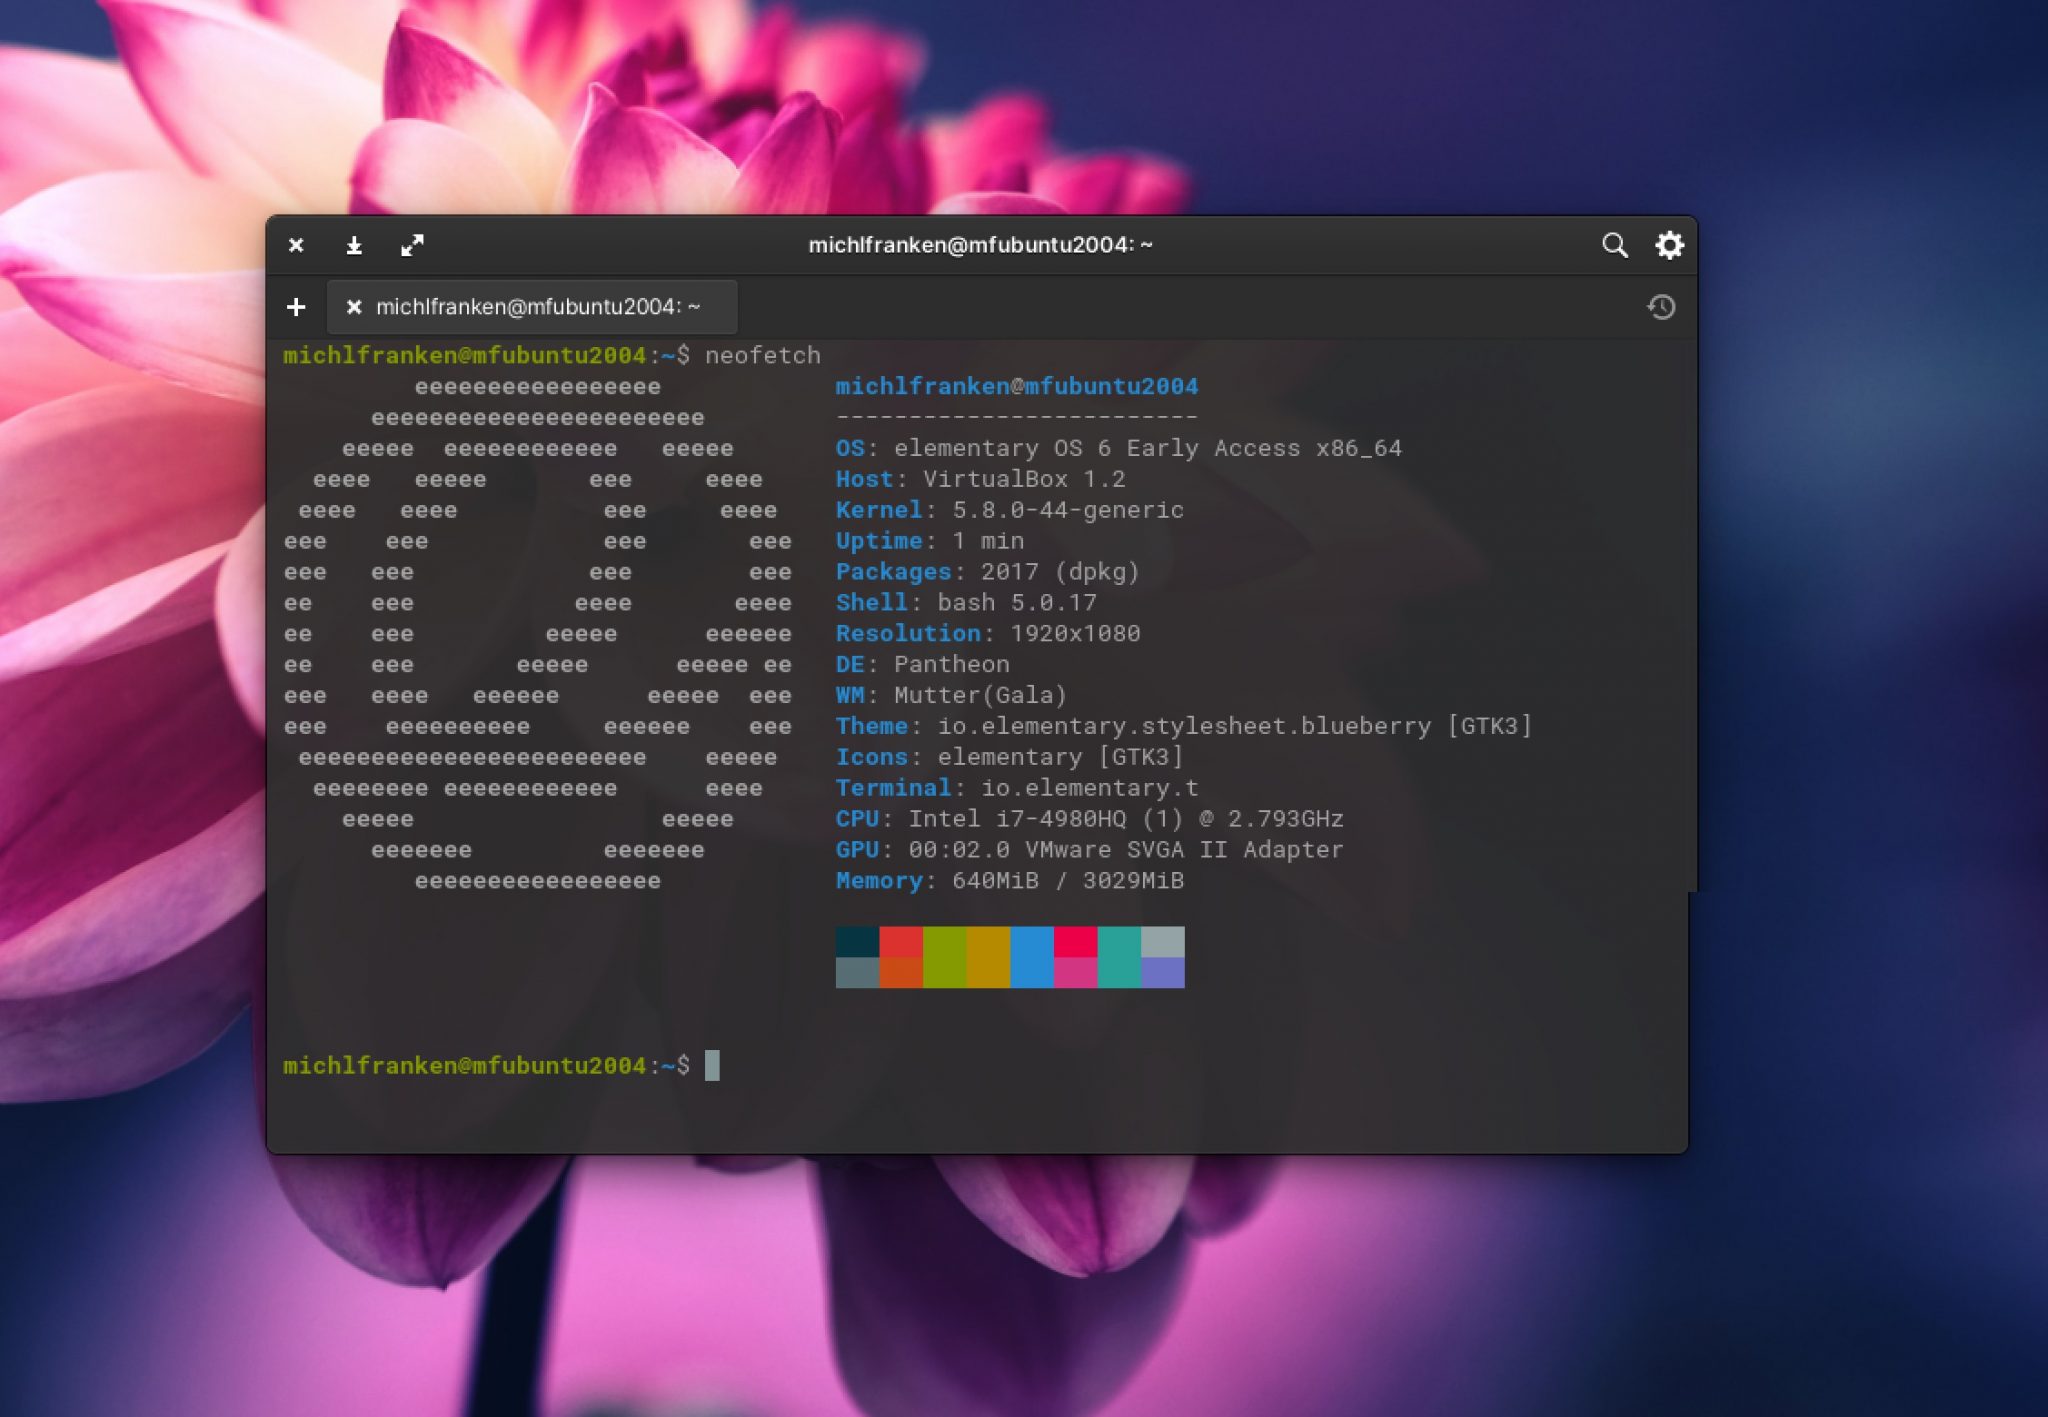Viewport: 2048px width, 1417px height.
Task: Open closed tabs history icon
Action: point(1661,307)
